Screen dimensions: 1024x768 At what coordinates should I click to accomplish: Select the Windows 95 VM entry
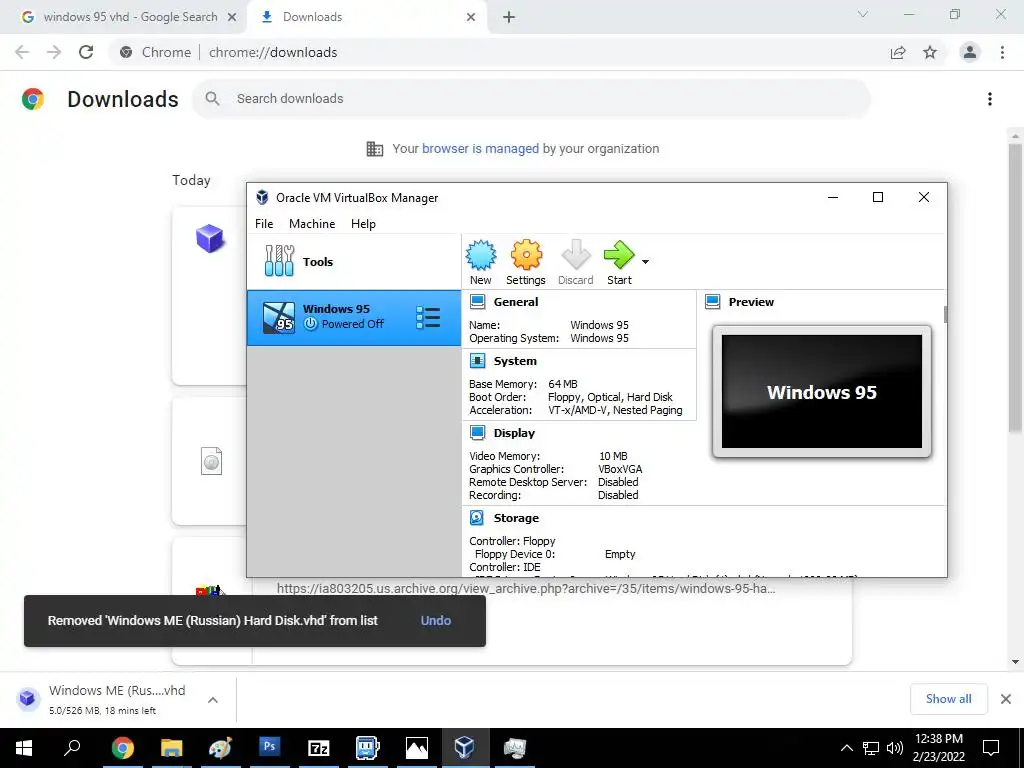(353, 317)
